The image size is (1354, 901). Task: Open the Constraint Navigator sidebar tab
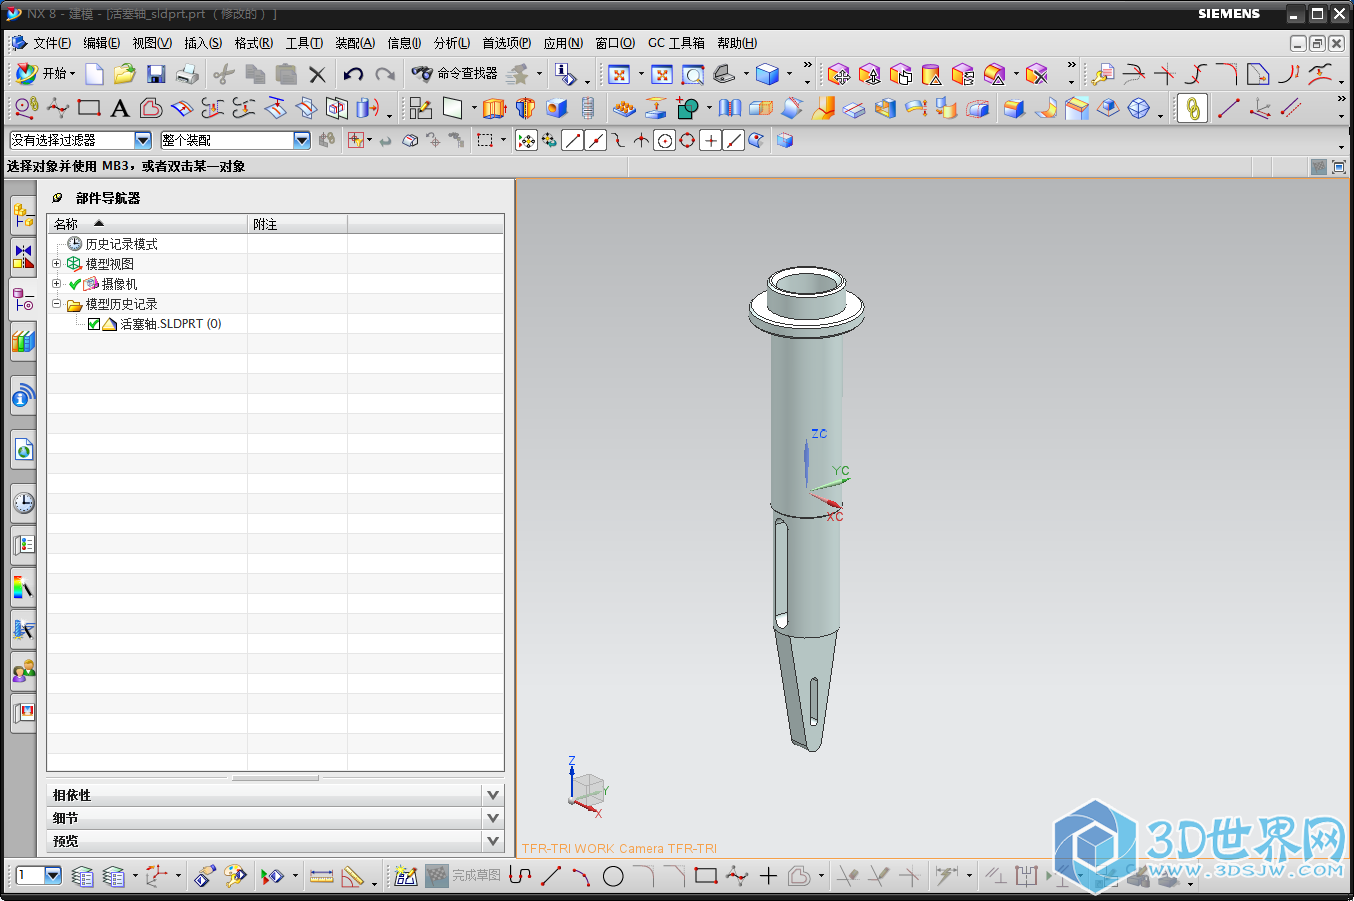23,257
